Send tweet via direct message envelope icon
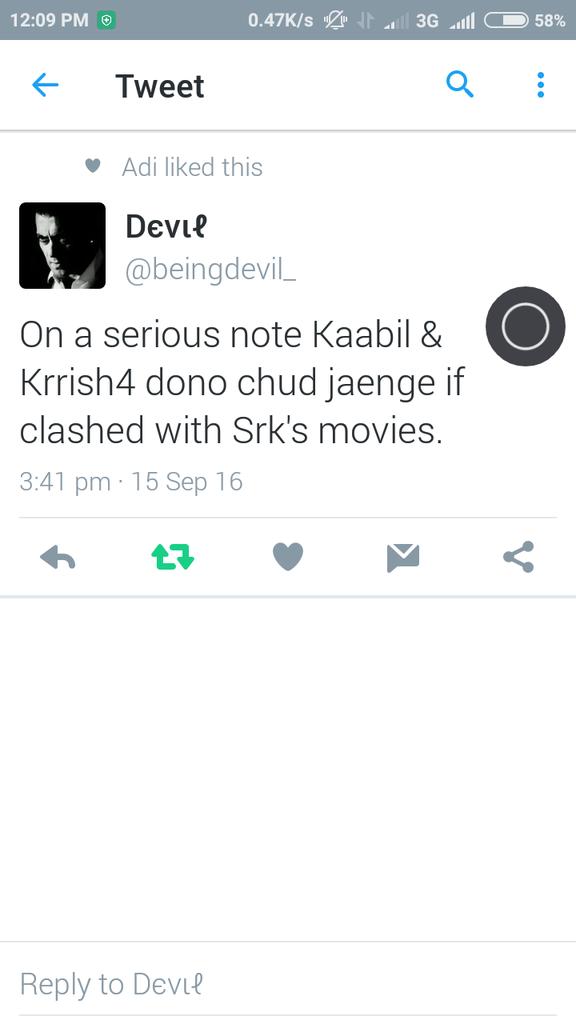Image resolution: width=576 pixels, height=1024 pixels. coord(403,558)
